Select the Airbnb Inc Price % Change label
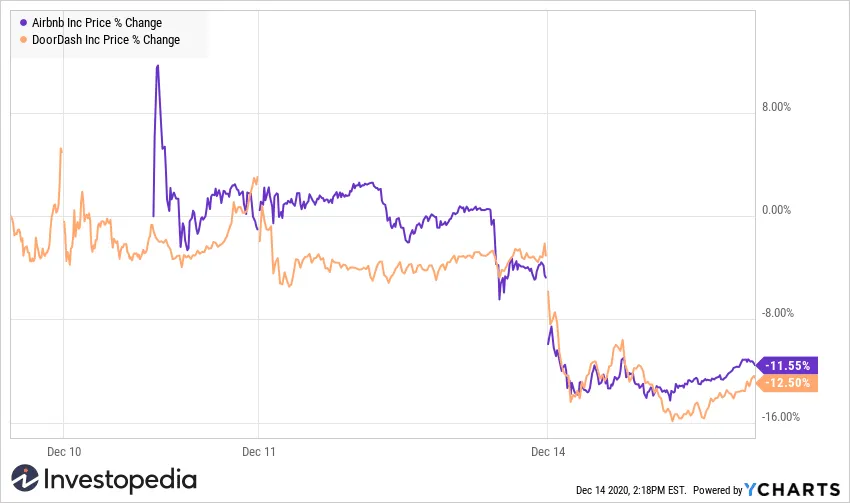The width and height of the screenshot is (850, 503). click(97, 23)
